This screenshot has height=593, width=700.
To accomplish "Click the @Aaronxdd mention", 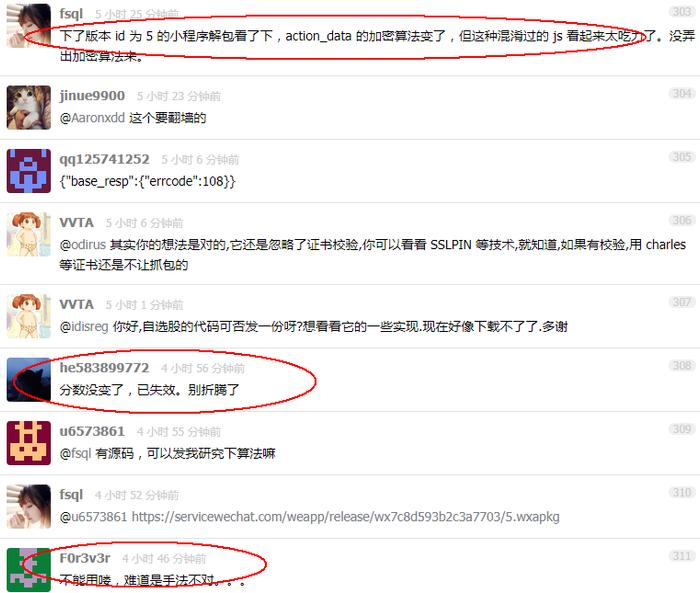I will (92, 118).
